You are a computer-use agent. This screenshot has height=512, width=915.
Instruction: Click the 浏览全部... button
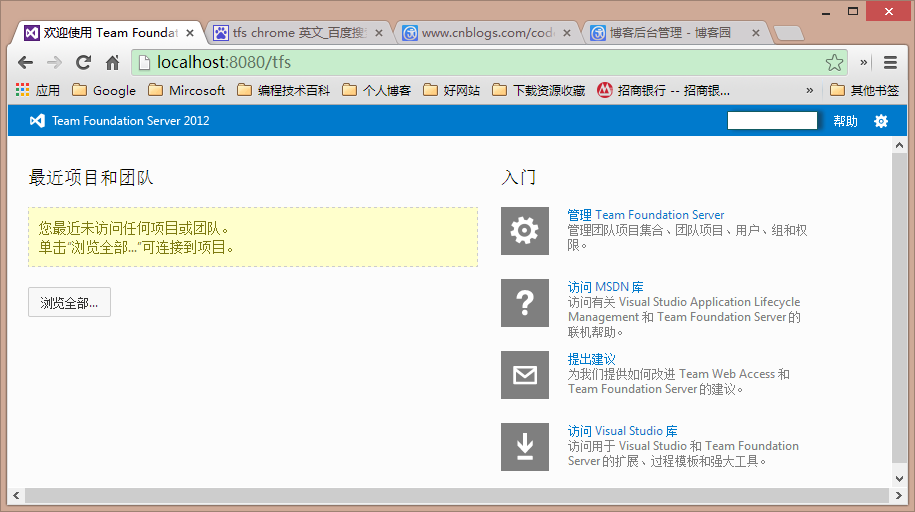pyautogui.click(x=69, y=302)
